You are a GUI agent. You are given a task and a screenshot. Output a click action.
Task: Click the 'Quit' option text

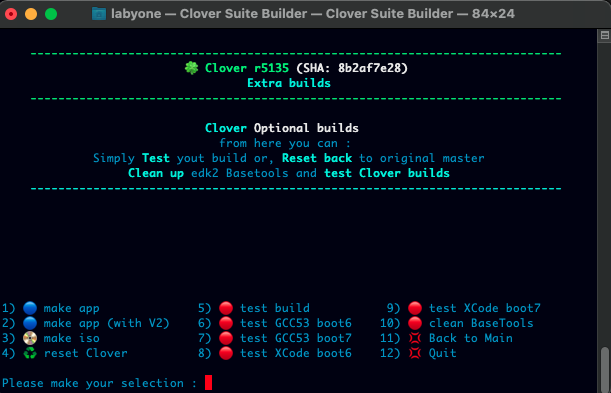(443, 353)
